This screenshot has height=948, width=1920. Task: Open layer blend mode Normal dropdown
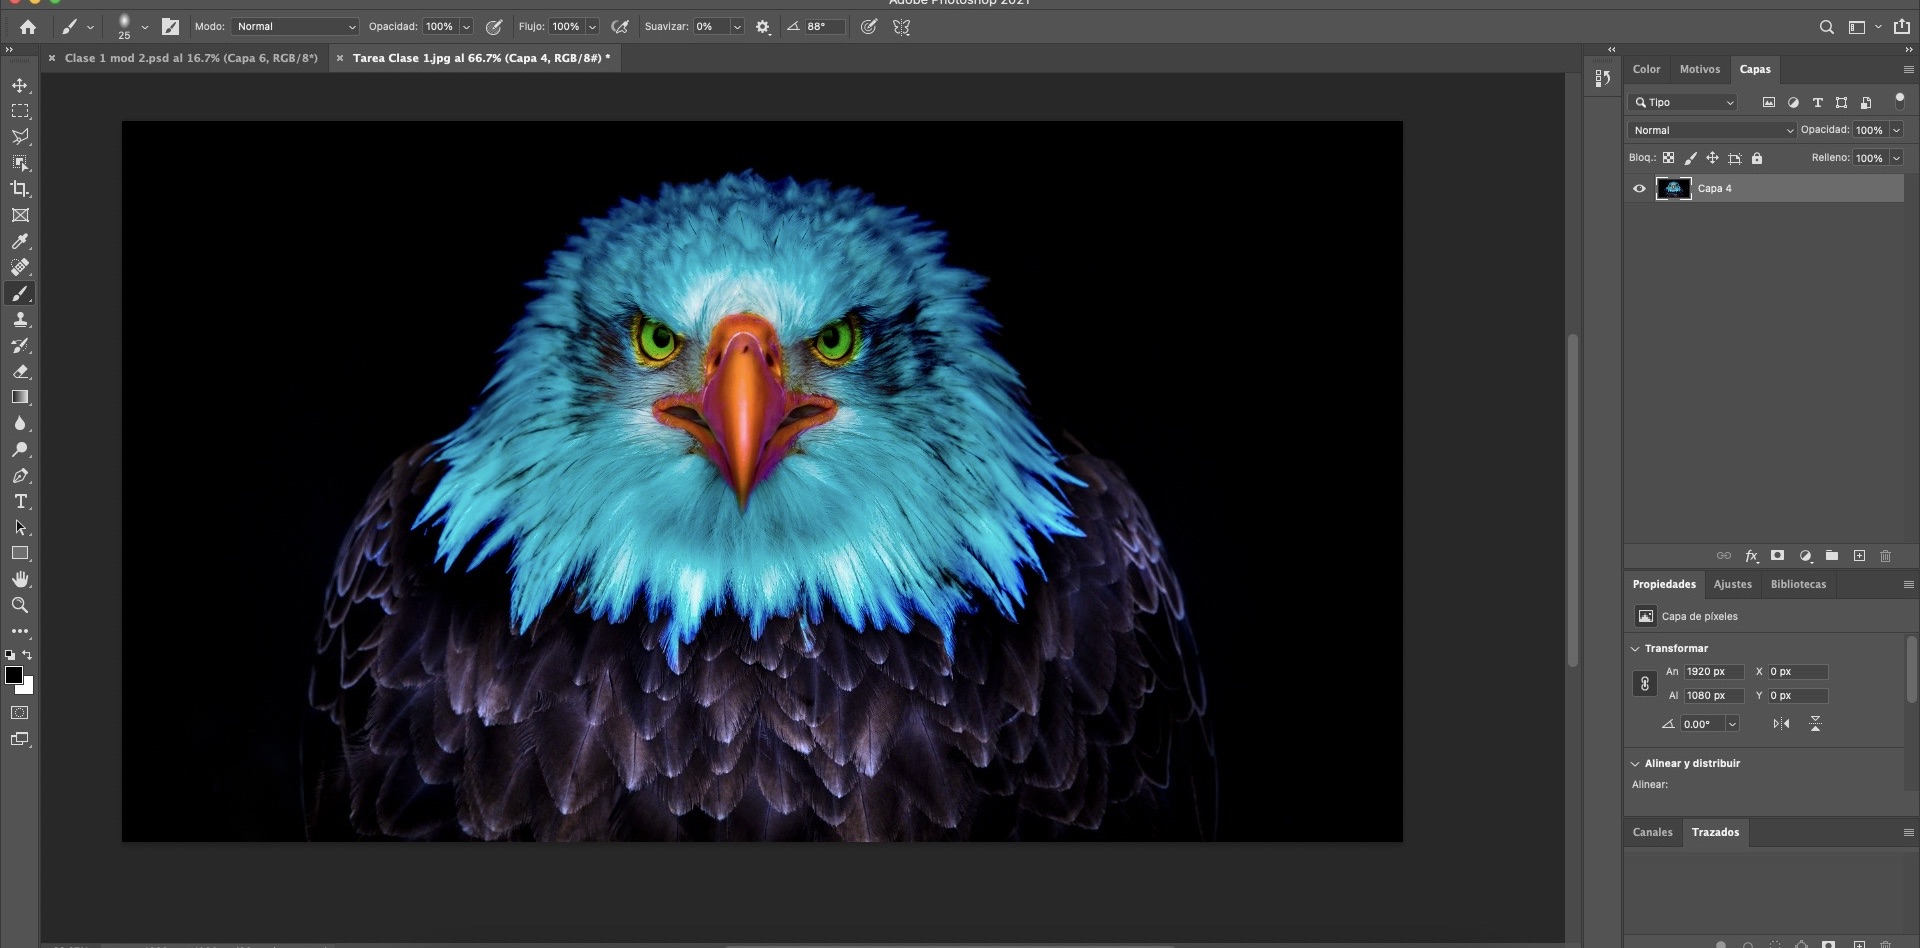click(x=1712, y=130)
